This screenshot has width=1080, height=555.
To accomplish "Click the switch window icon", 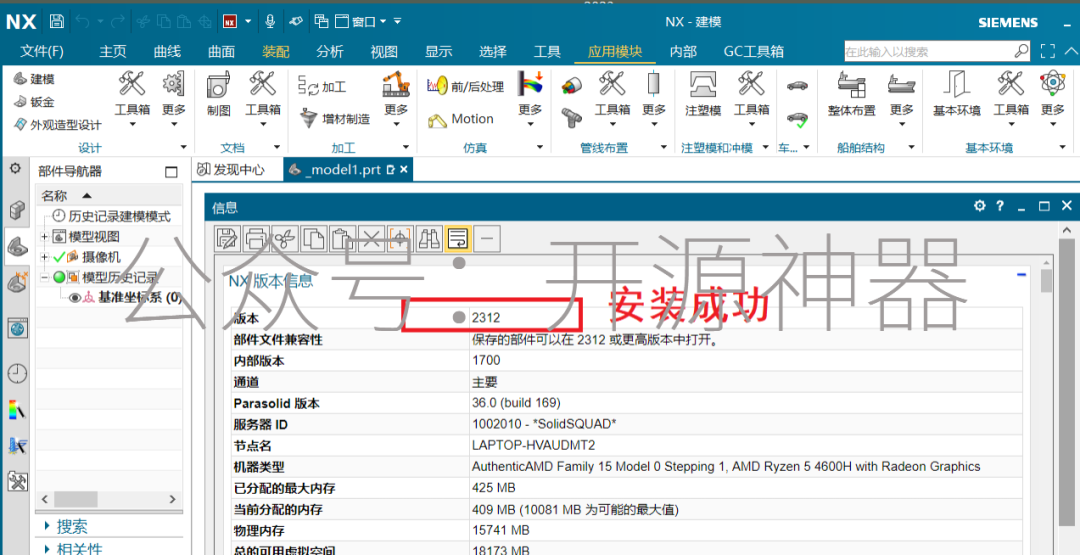I will pyautogui.click(x=321, y=21).
